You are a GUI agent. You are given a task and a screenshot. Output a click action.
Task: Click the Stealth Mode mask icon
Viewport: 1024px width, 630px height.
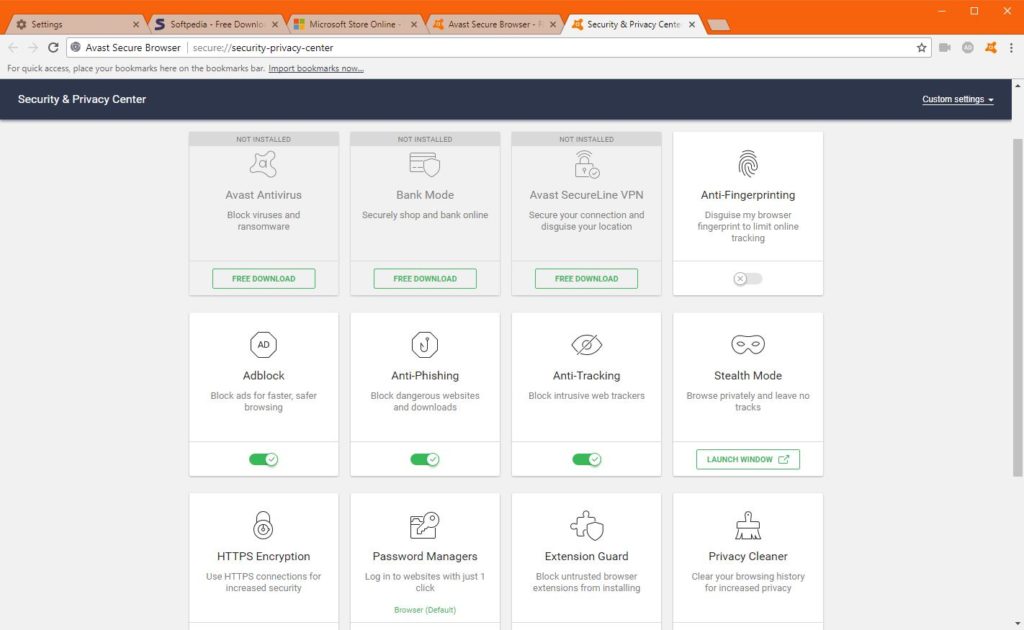[x=748, y=344]
